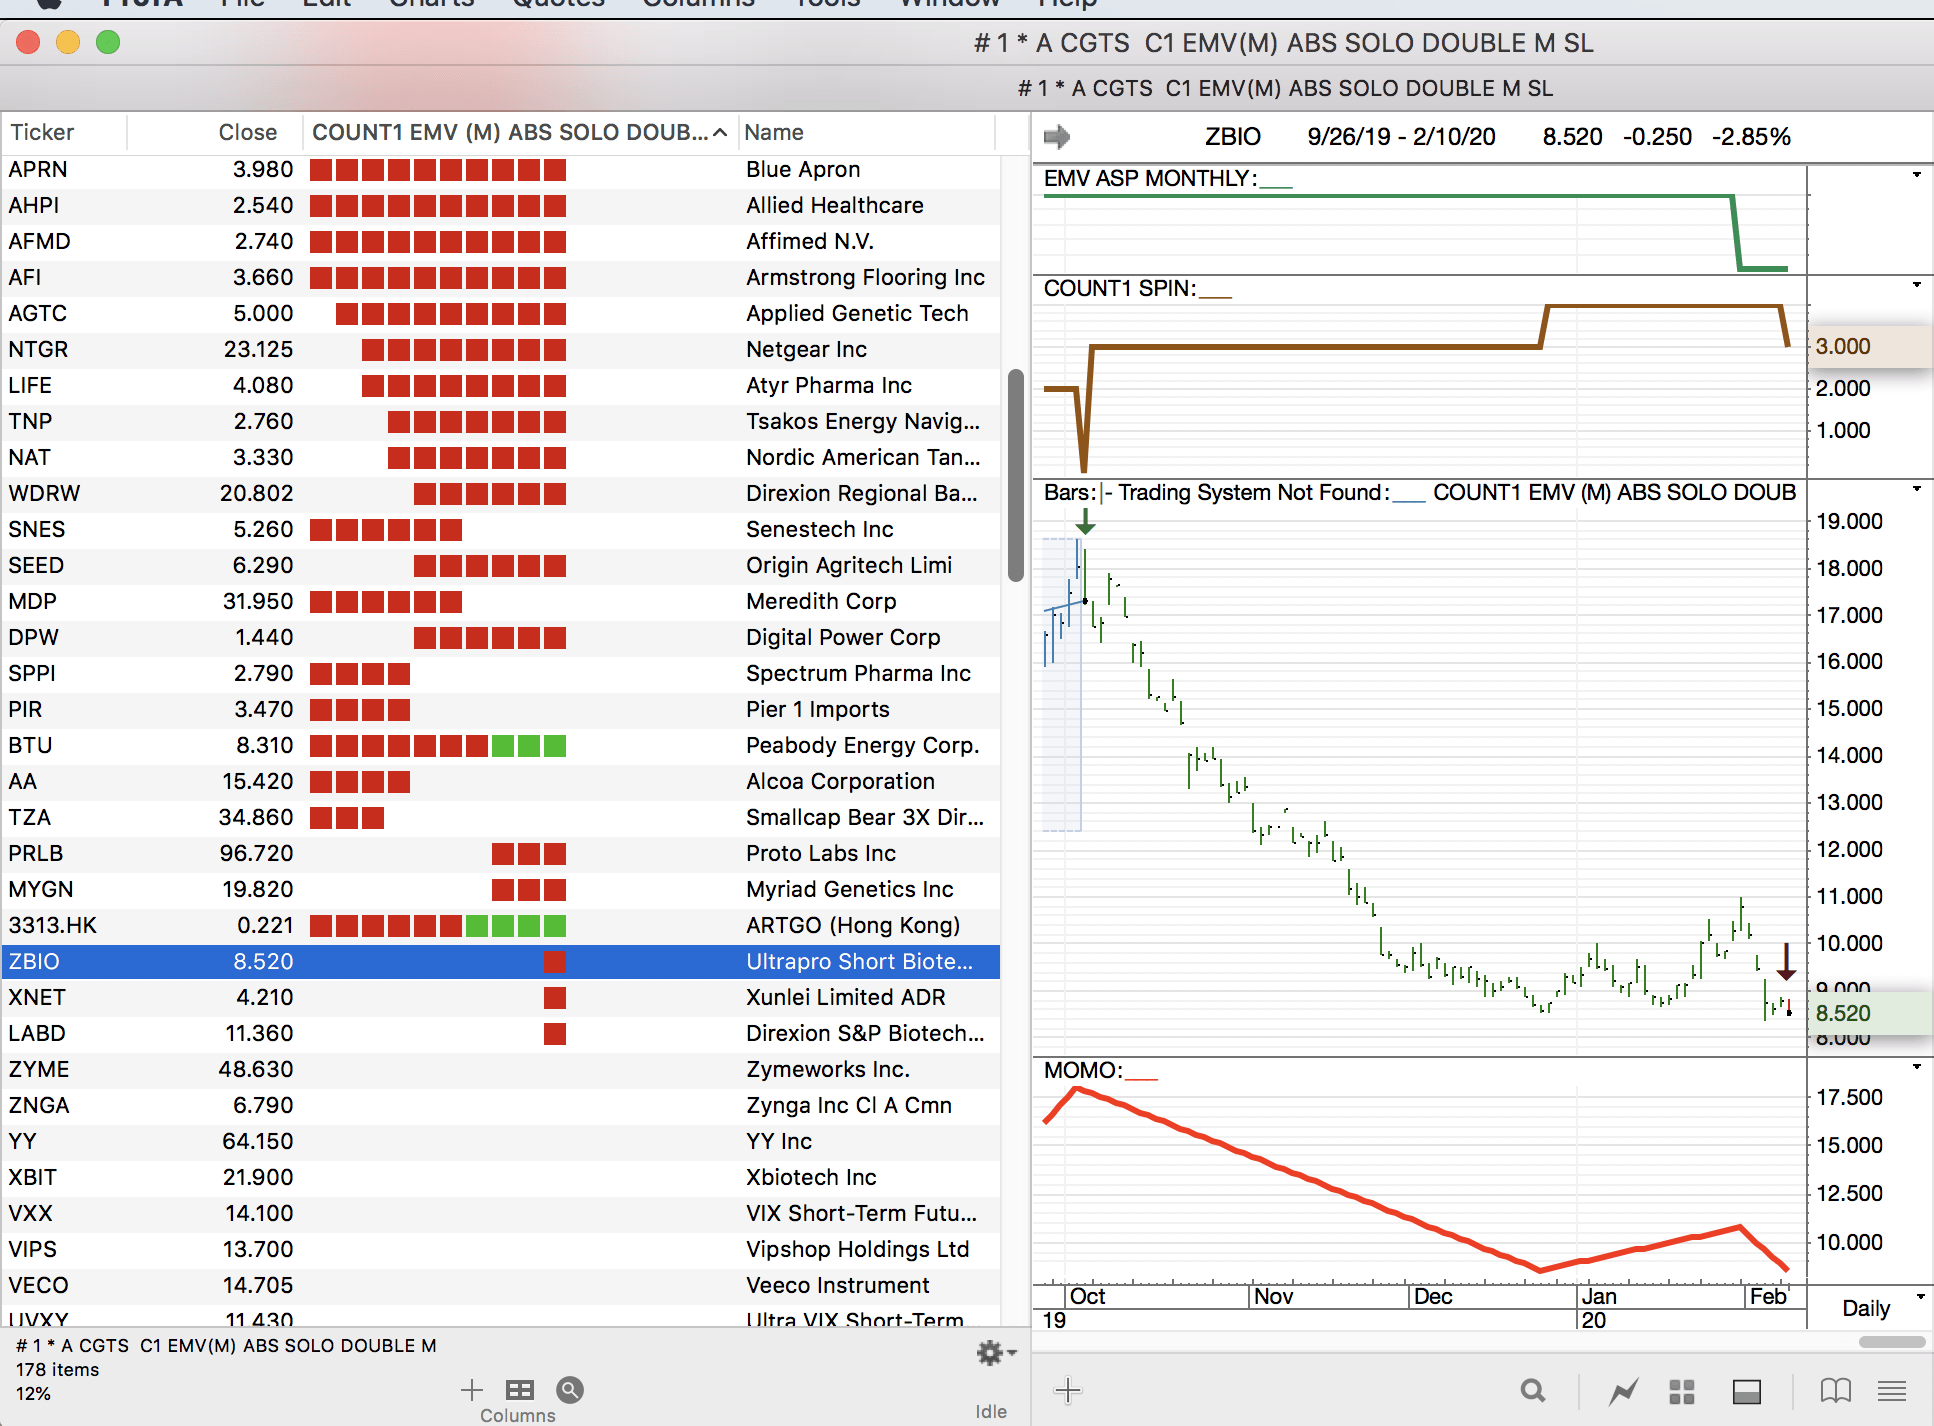Click the Close column header
Screen dimensions: 1934x1426
pos(247,132)
